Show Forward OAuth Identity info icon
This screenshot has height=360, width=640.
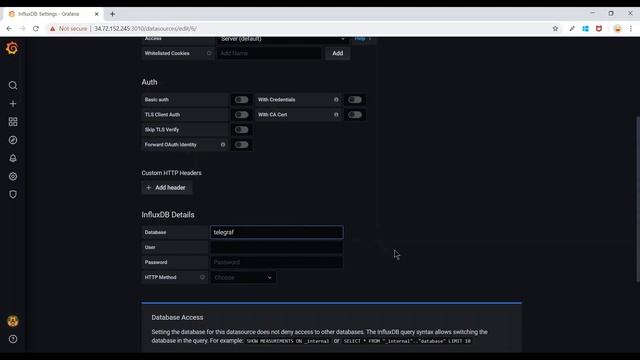223,144
